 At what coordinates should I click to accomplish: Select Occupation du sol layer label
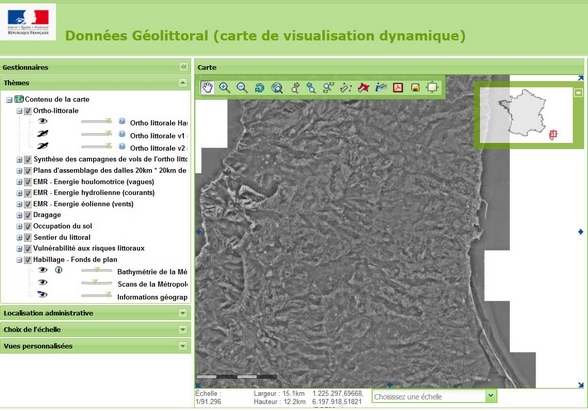coord(63,226)
